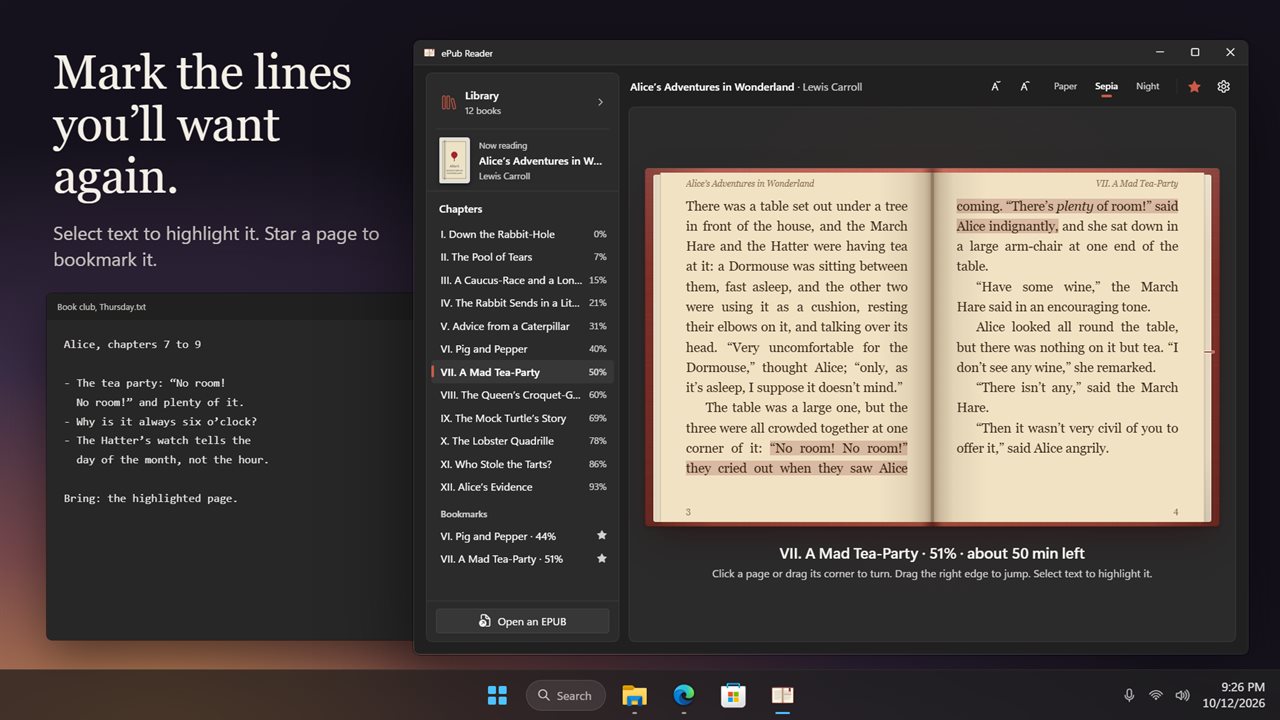This screenshot has height=720, width=1280.
Task: Toggle the bookmark star for this page
Action: [1194, 87]
